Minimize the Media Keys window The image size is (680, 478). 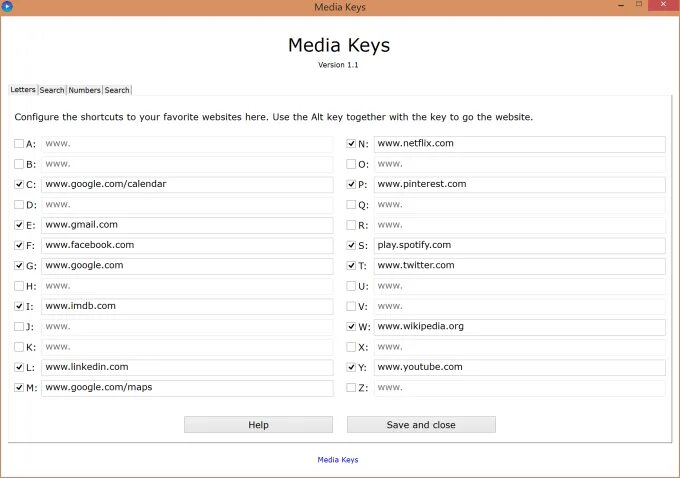pos(621,5)
